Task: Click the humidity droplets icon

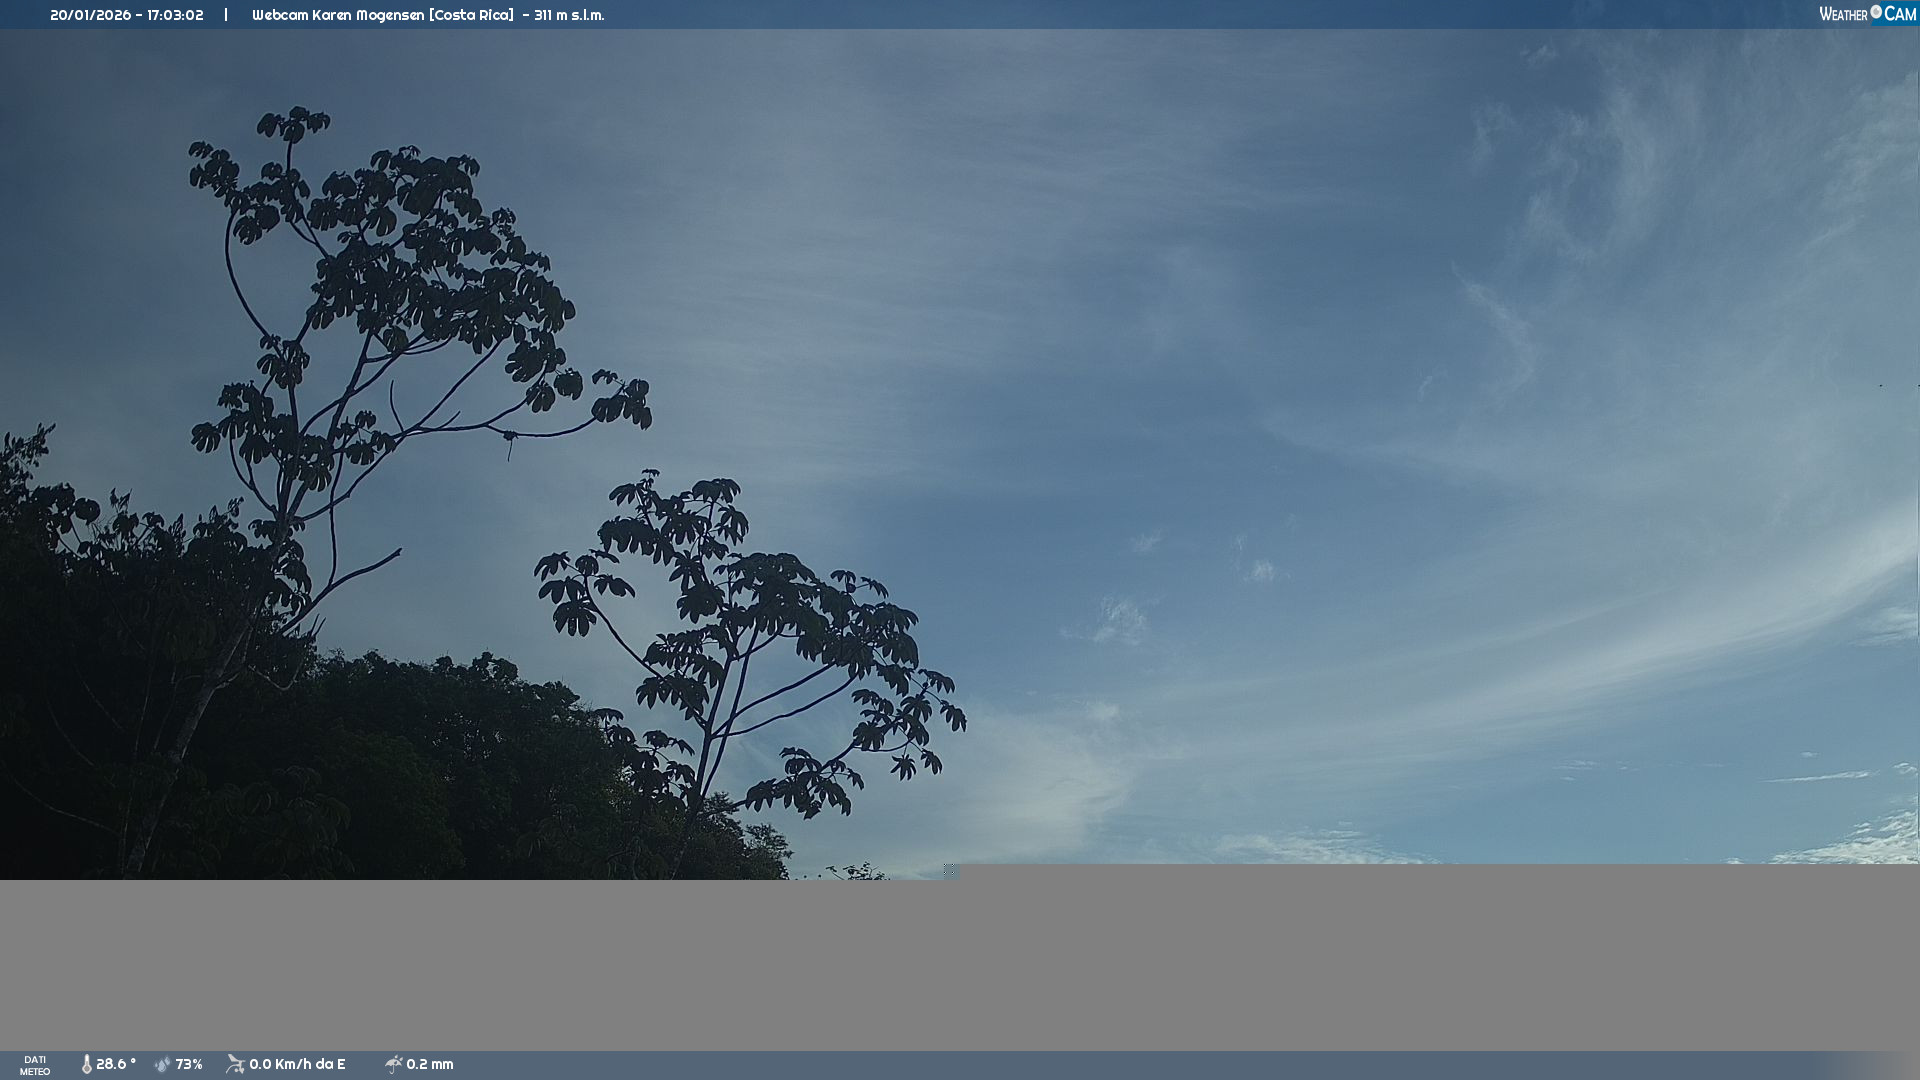Action: (x=162, y=1064)
